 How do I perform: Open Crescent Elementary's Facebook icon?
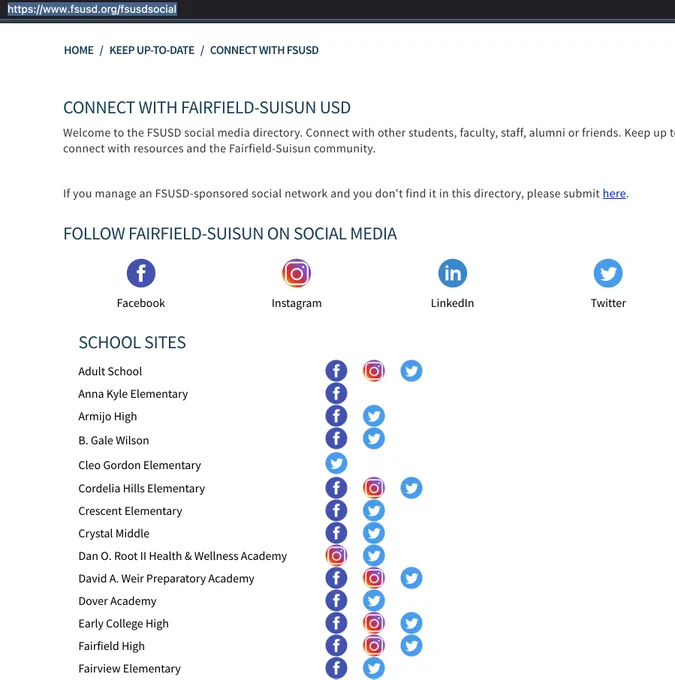[x=336, y=510]
